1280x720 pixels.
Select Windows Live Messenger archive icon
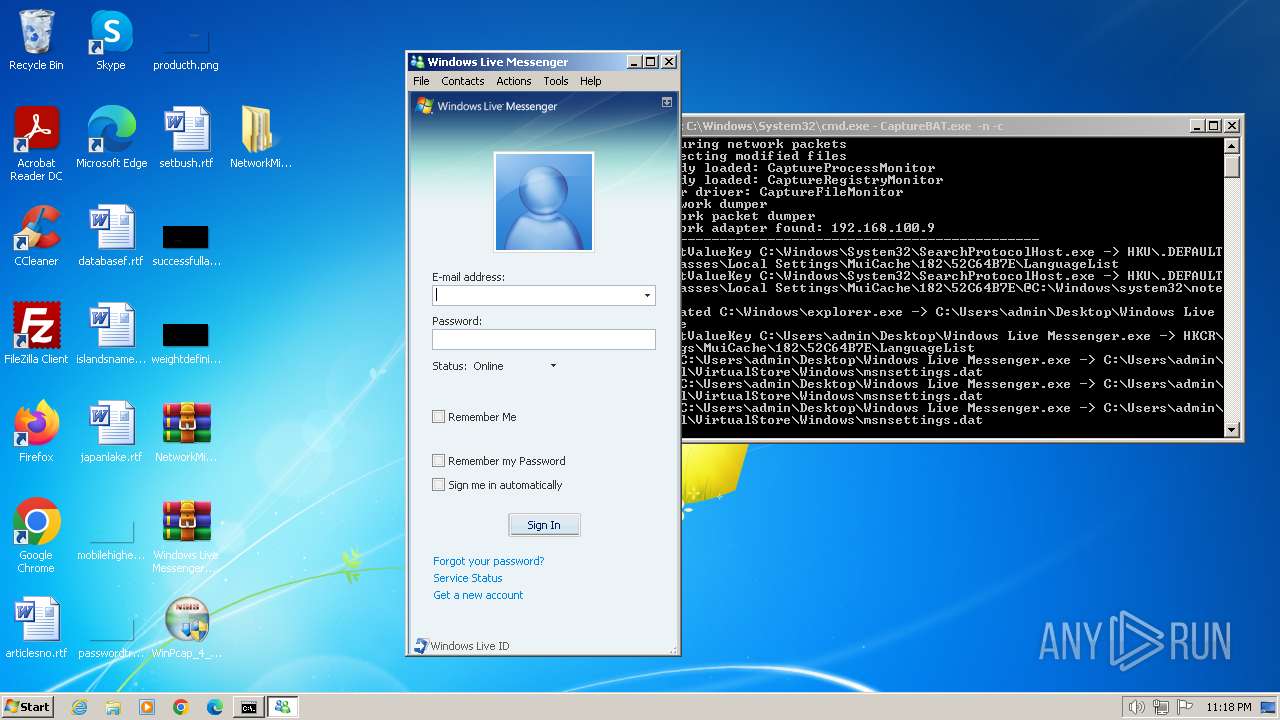point(186,536)
